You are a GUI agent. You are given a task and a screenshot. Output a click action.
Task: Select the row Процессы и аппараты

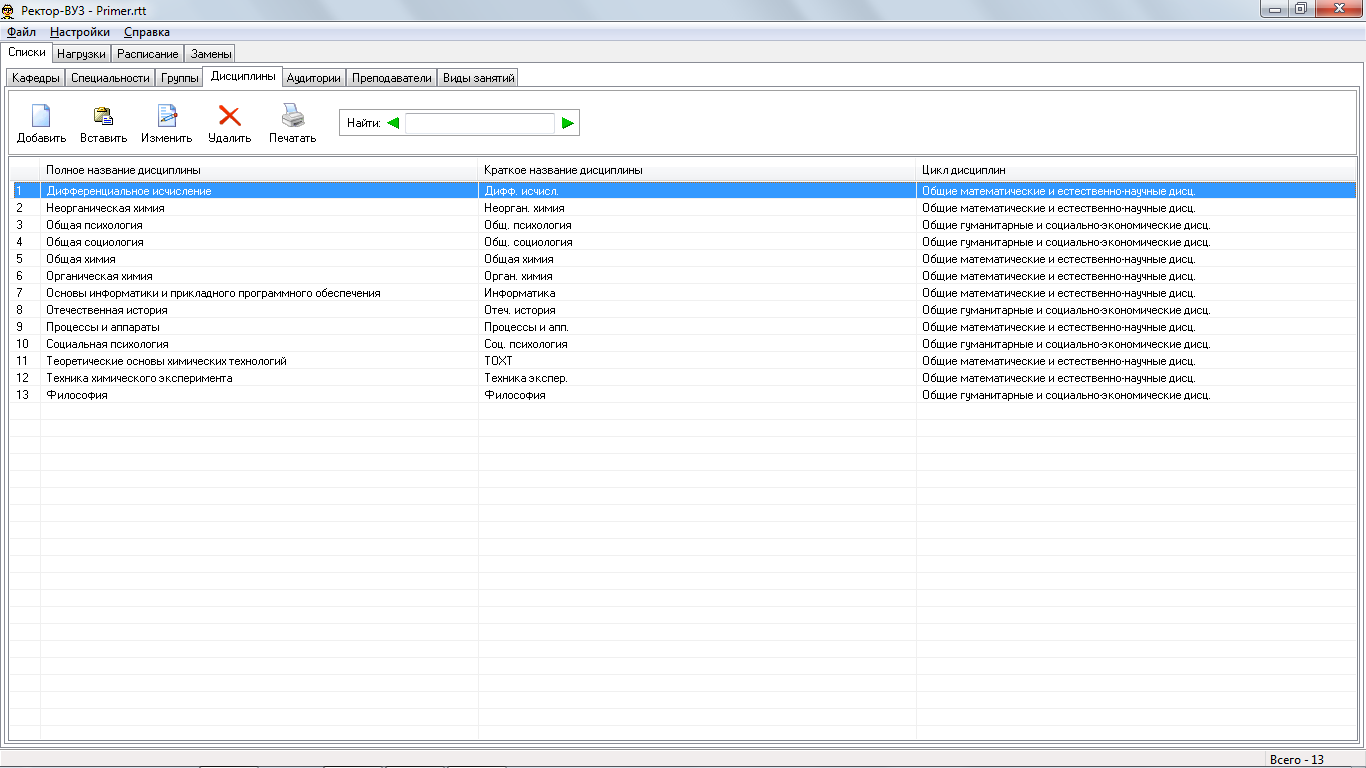(x=684, y=327)
